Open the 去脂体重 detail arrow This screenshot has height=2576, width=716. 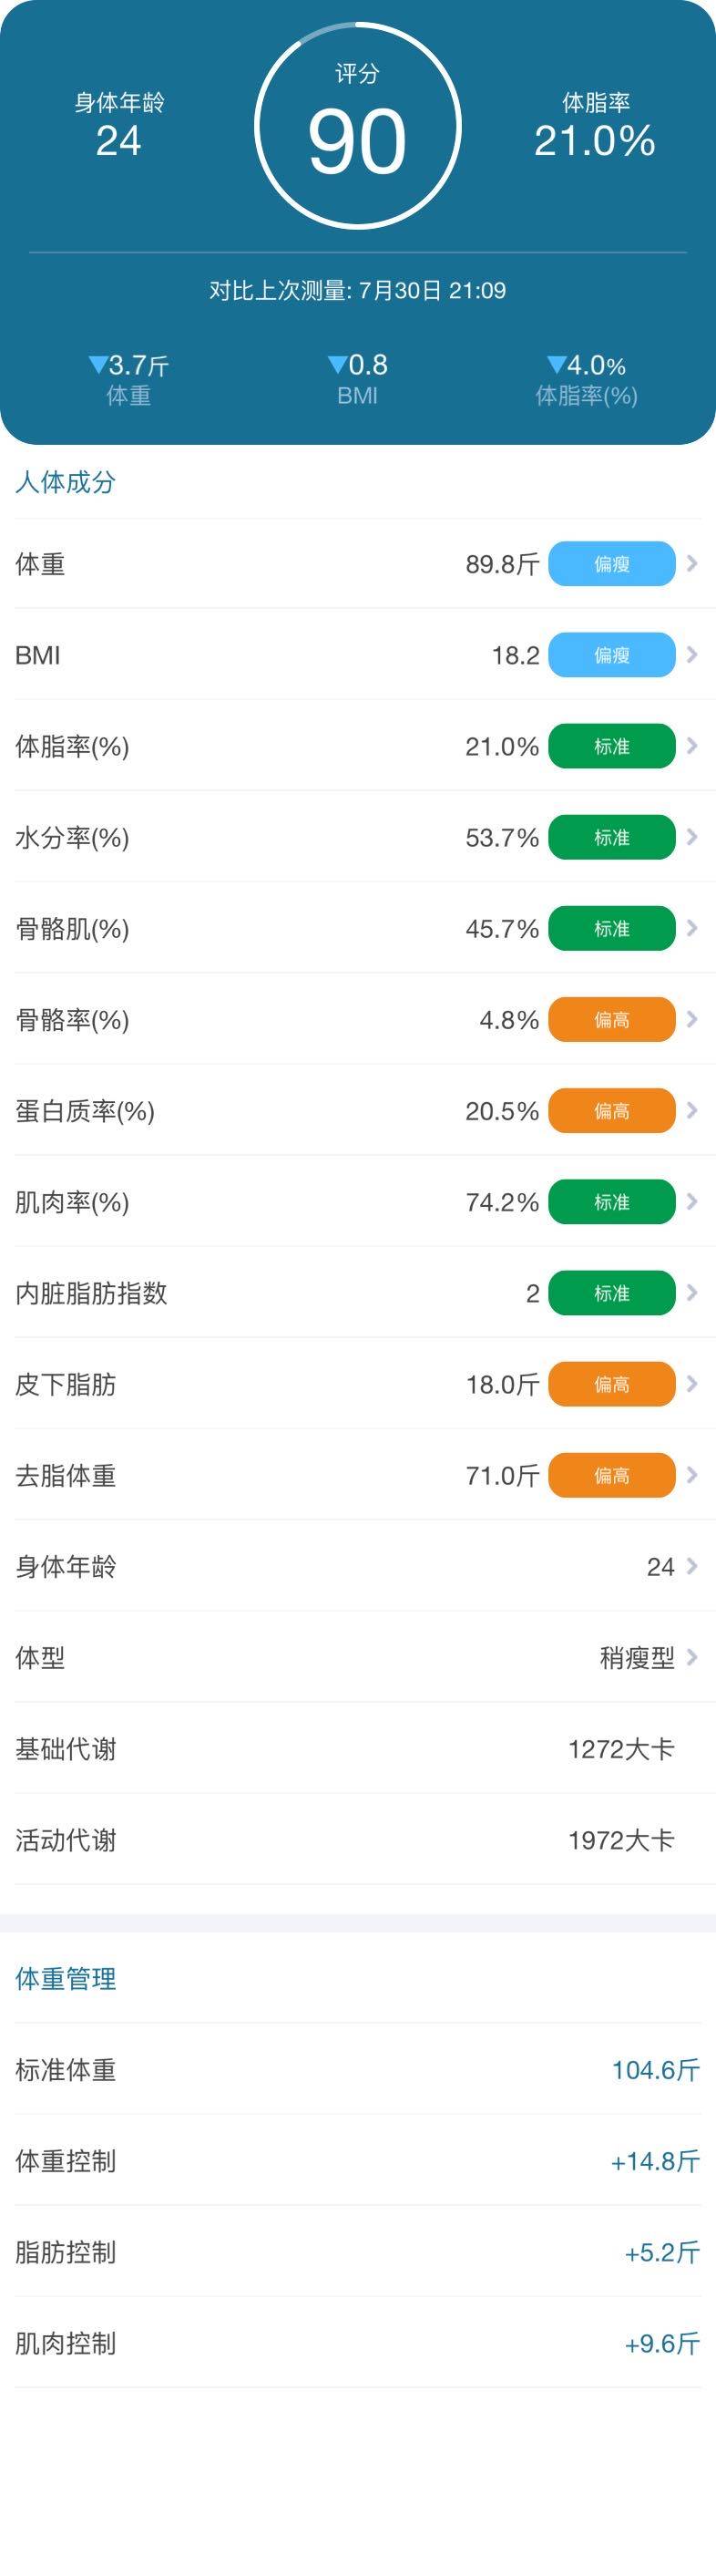[692, 1475]
